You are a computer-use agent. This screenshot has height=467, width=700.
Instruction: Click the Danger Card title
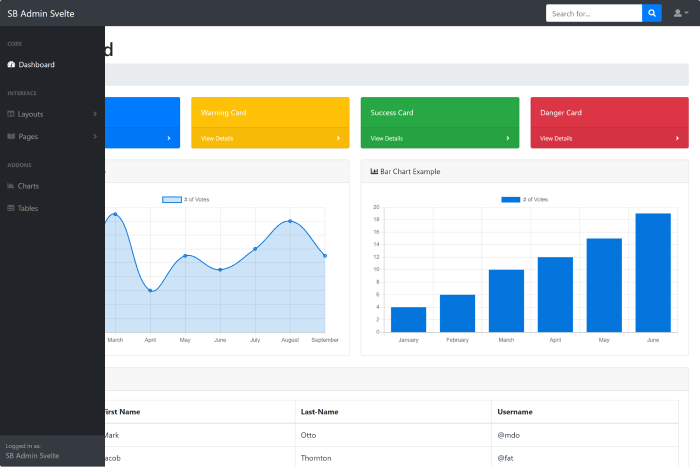(561, 113)
